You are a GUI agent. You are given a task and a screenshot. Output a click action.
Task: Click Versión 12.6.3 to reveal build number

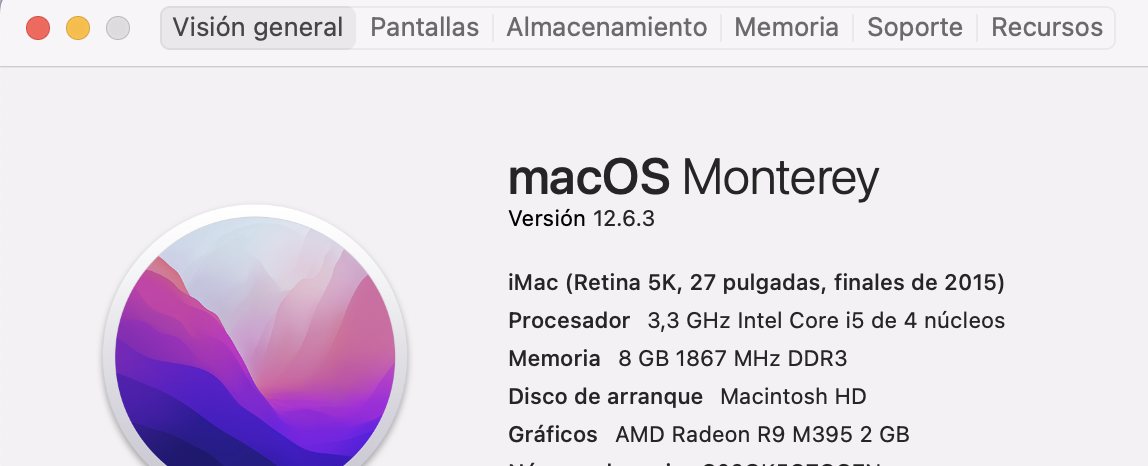[581, 218]
